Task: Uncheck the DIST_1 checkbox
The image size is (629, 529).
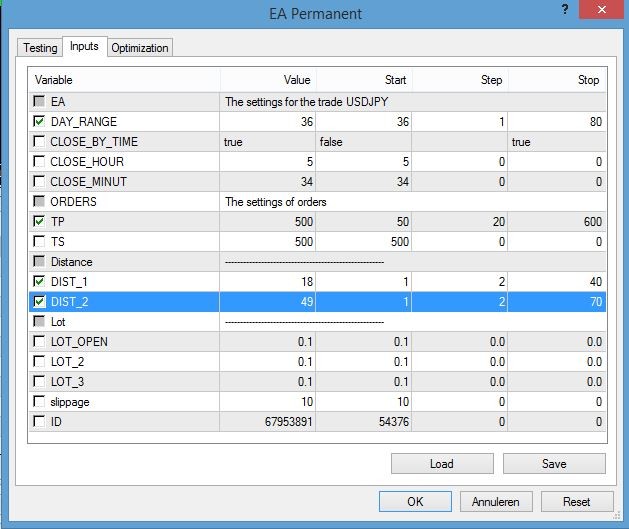Action: (39, 282)
